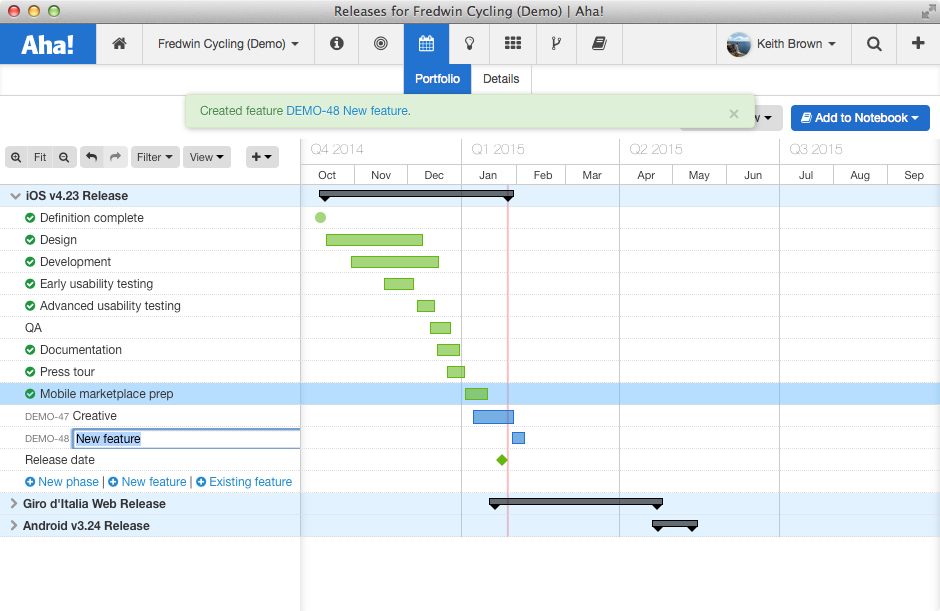Toggle the Mobile marketplace prep check mark
This screenshot has height=611, width=940.
point(30,394)
